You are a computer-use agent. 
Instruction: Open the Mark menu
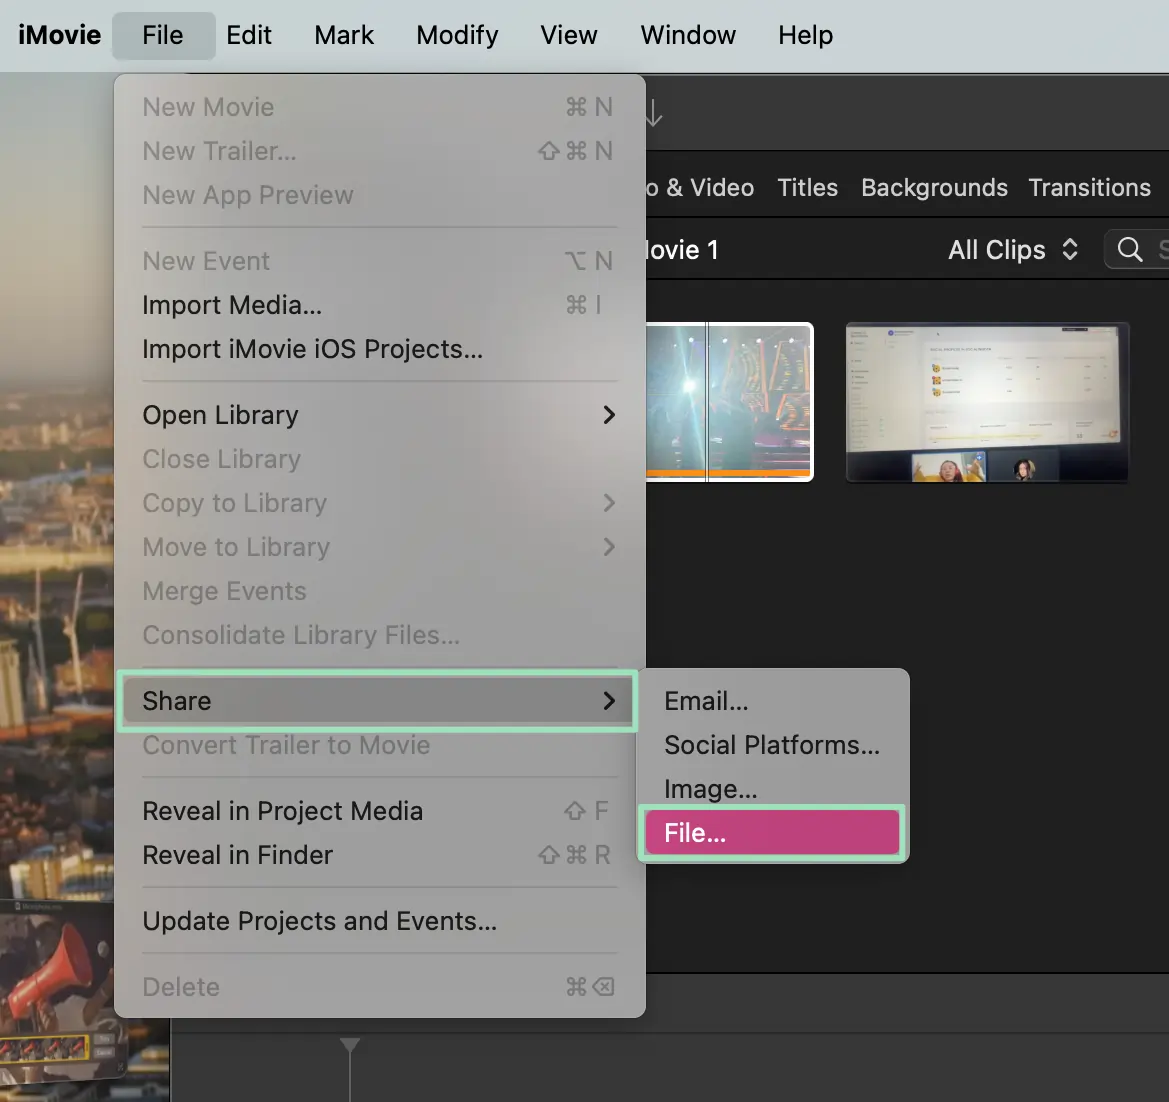[344, 35]
